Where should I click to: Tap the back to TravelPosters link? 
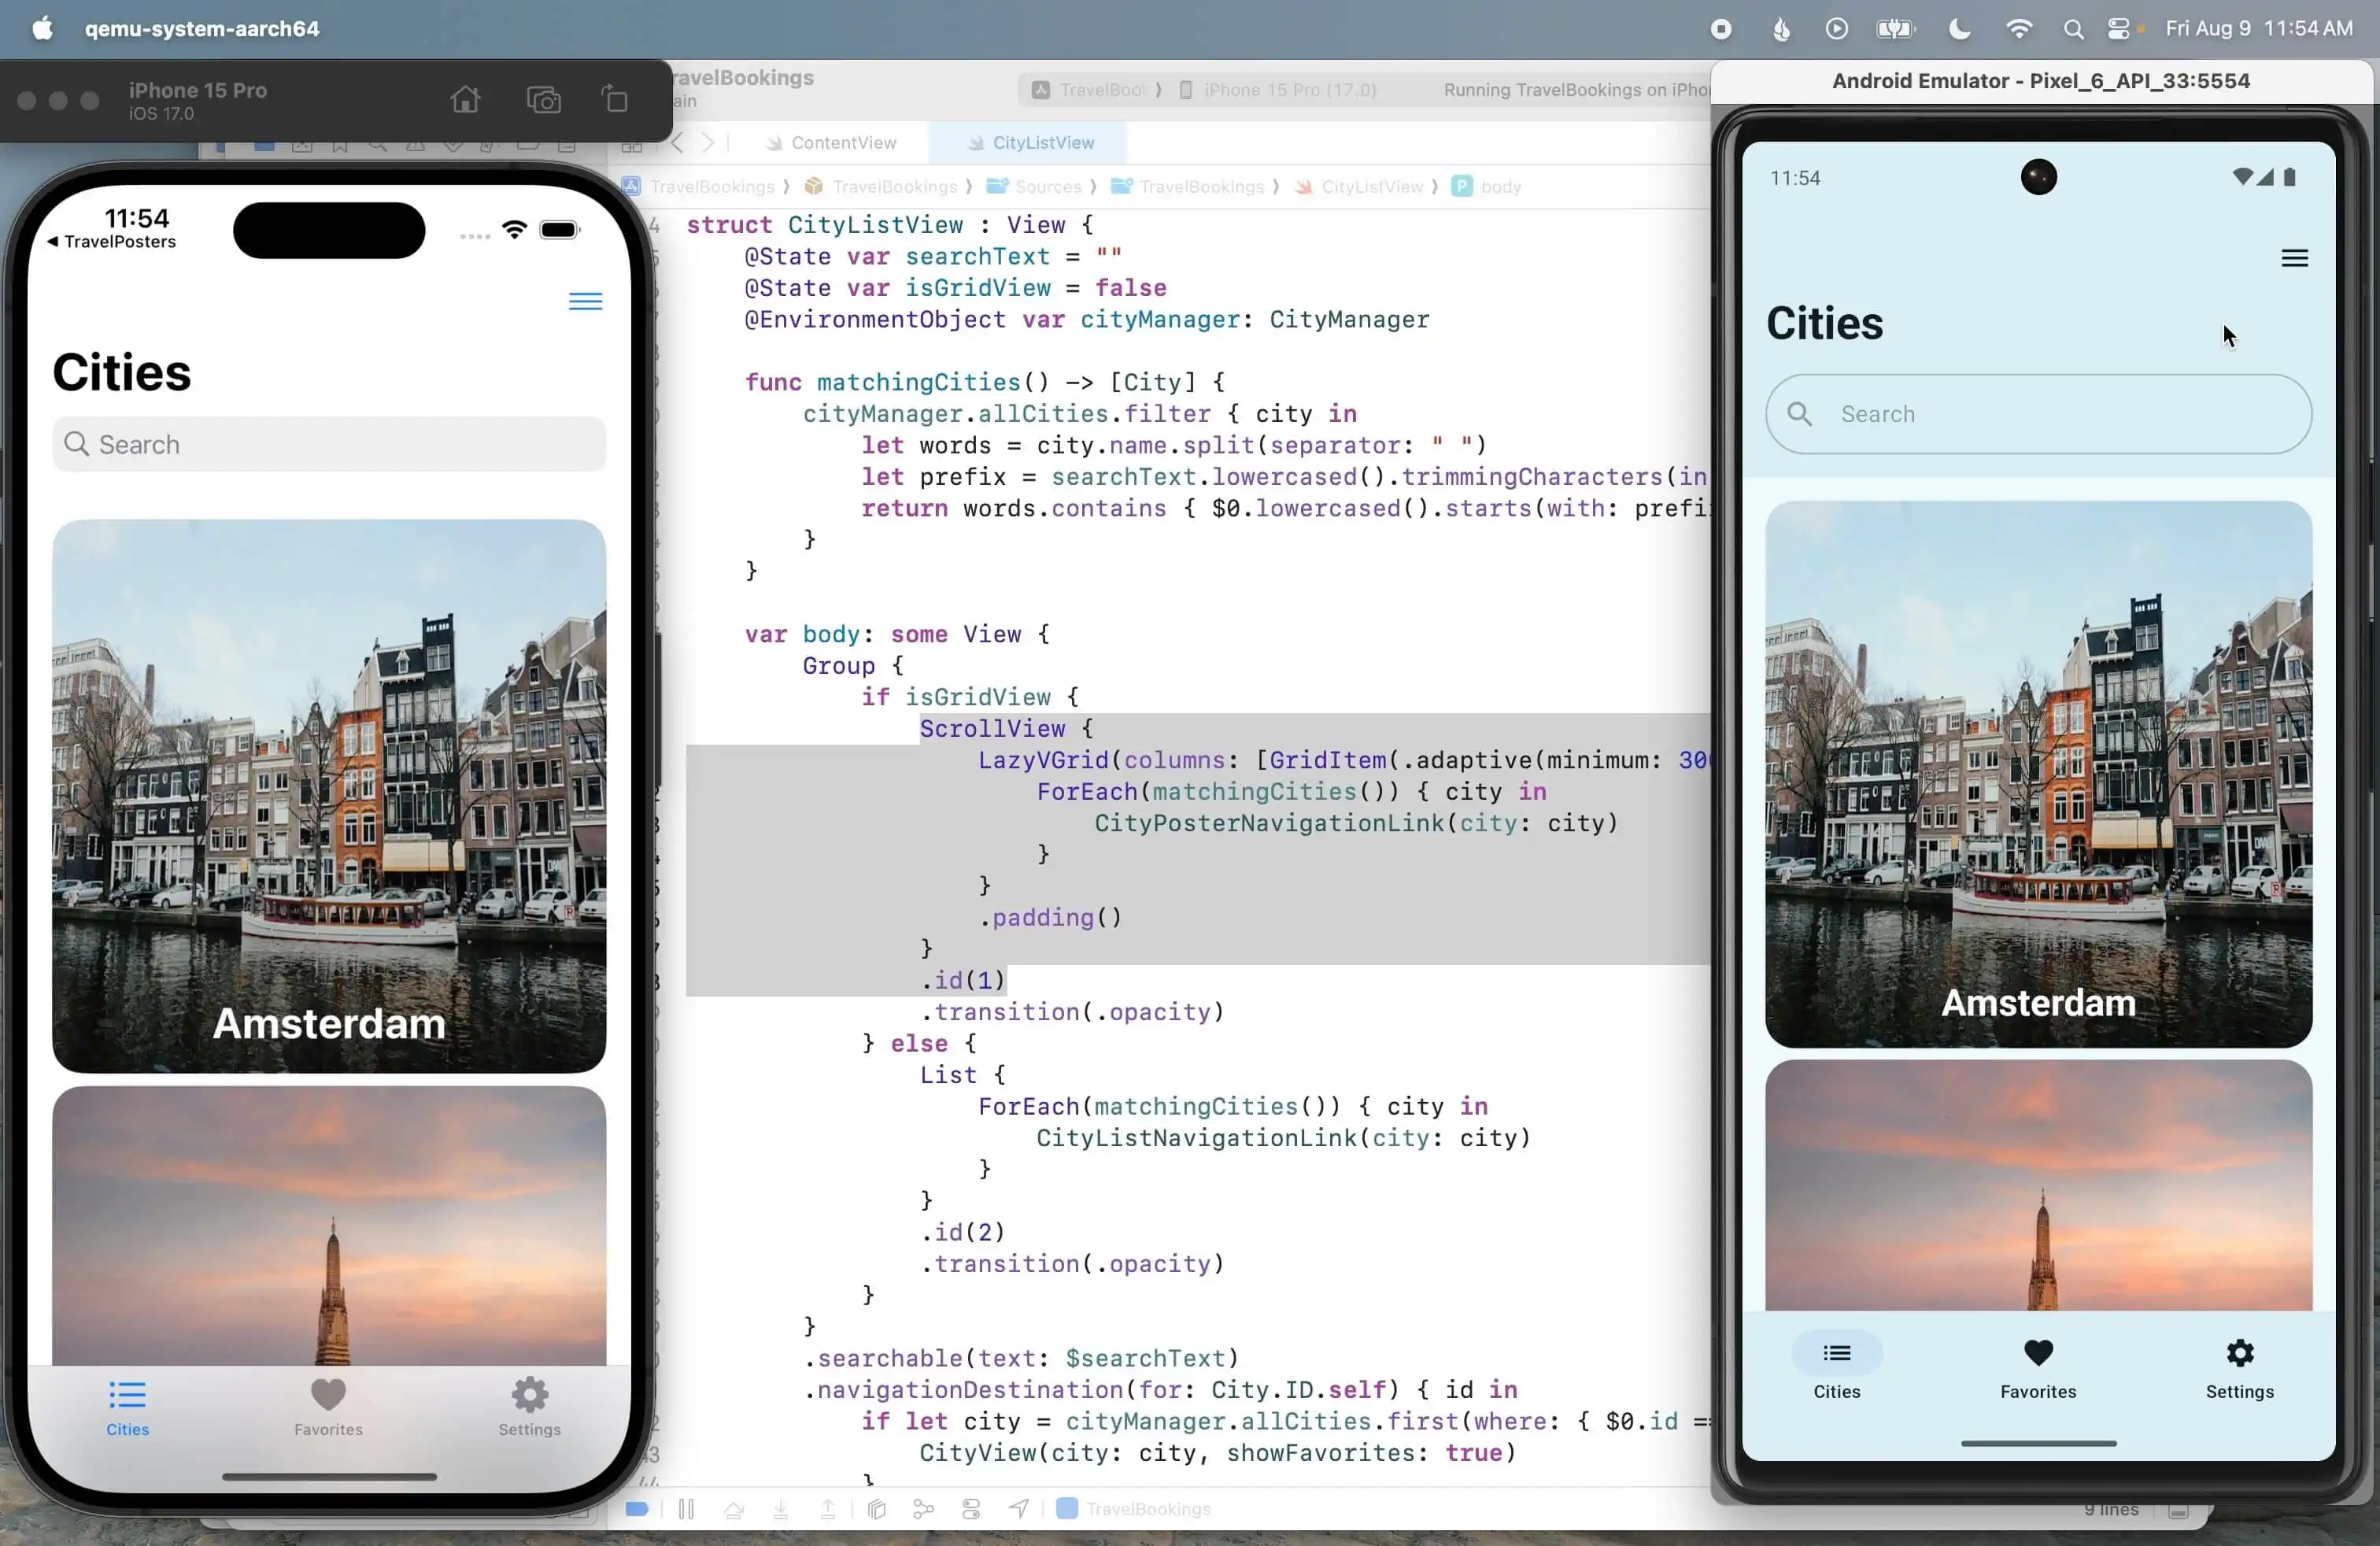tap(112, 242)
